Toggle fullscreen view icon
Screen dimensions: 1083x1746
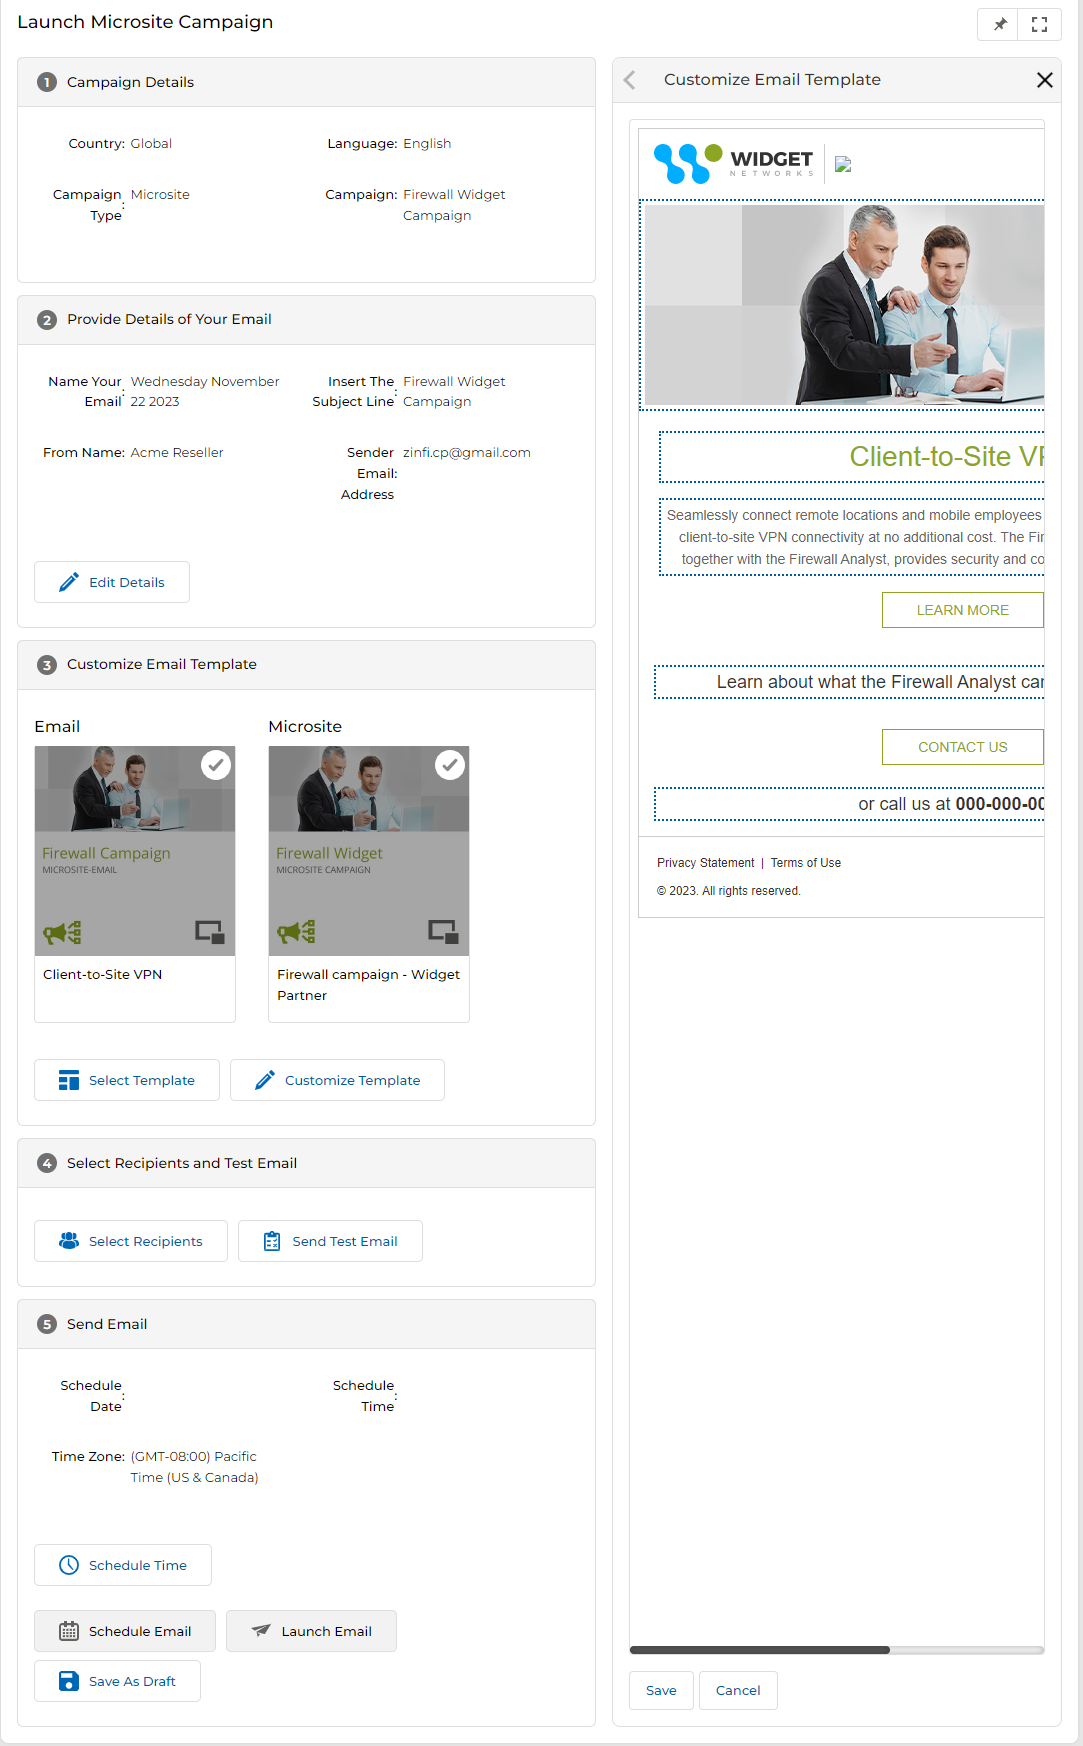(x=1040, y=25)
